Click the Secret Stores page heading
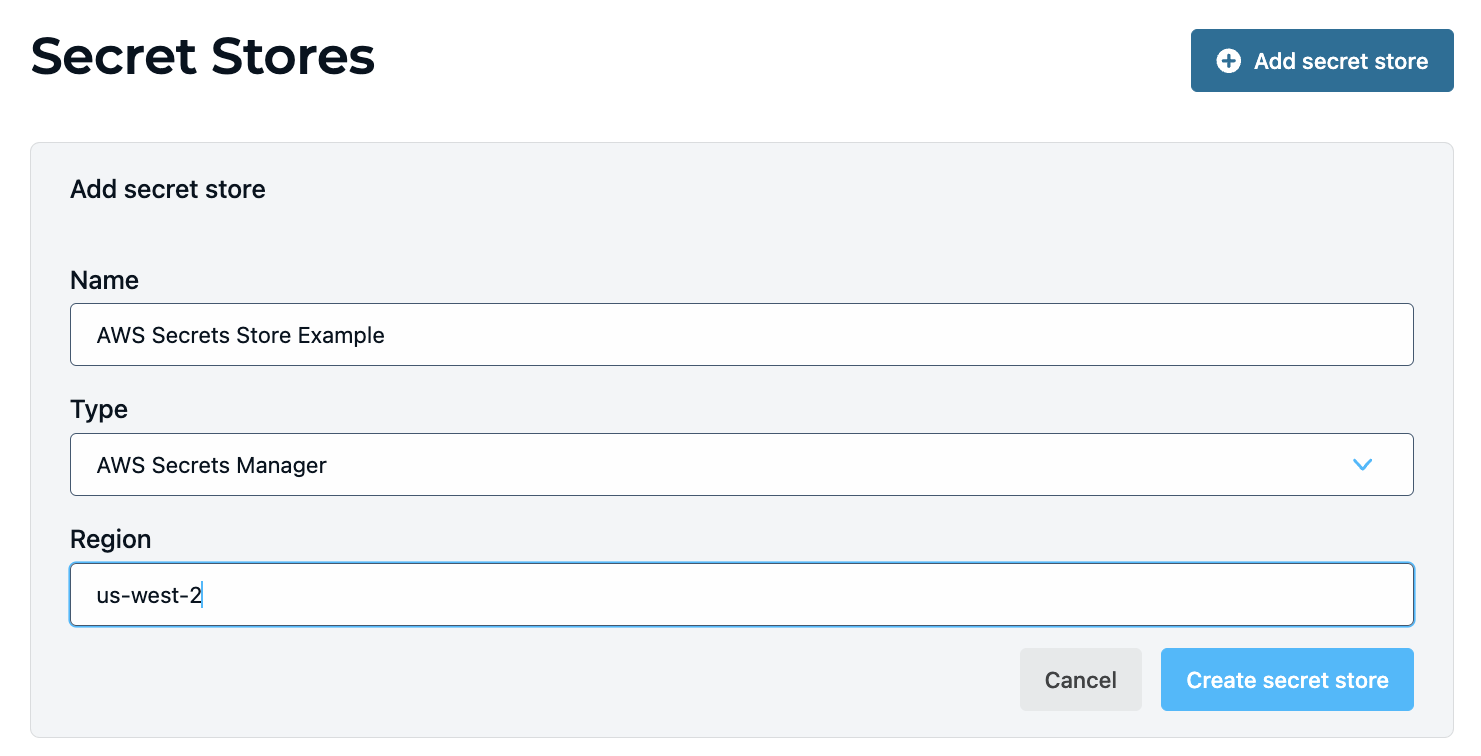 click(x=202, y=57)
